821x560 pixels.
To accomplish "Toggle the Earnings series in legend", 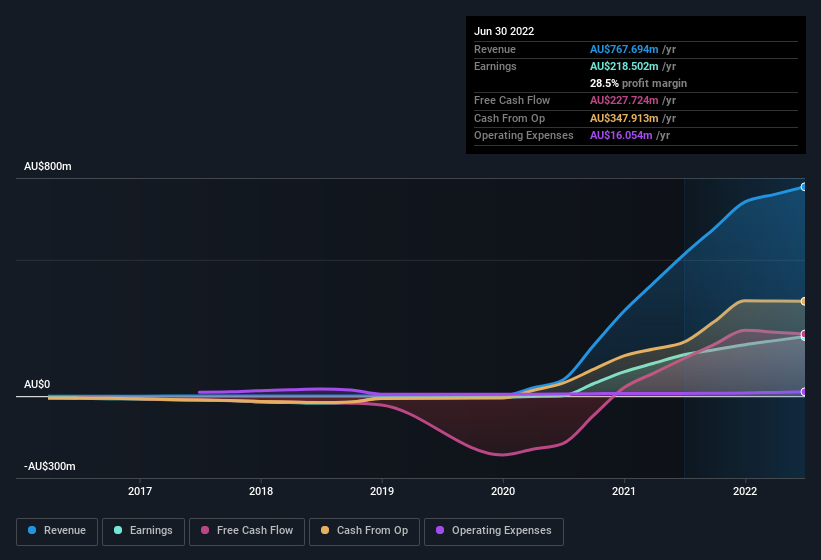I will pos(143,531).
